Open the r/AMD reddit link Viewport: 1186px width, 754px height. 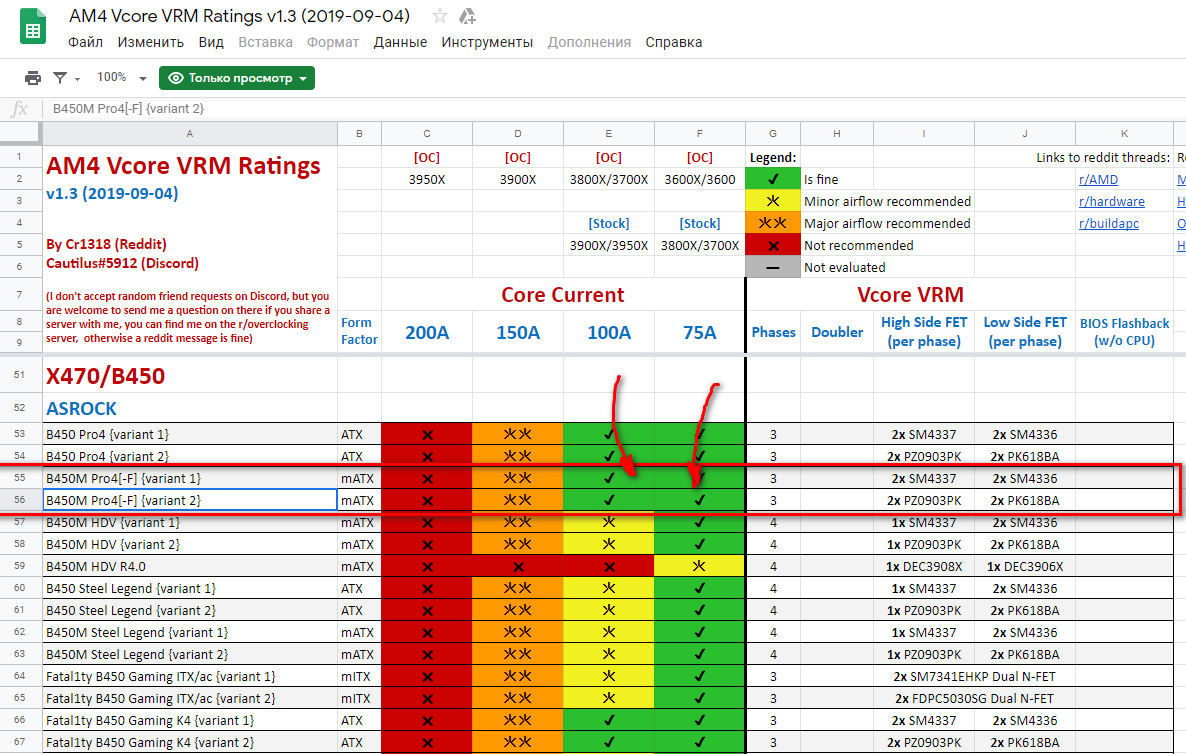[1098, 180]
